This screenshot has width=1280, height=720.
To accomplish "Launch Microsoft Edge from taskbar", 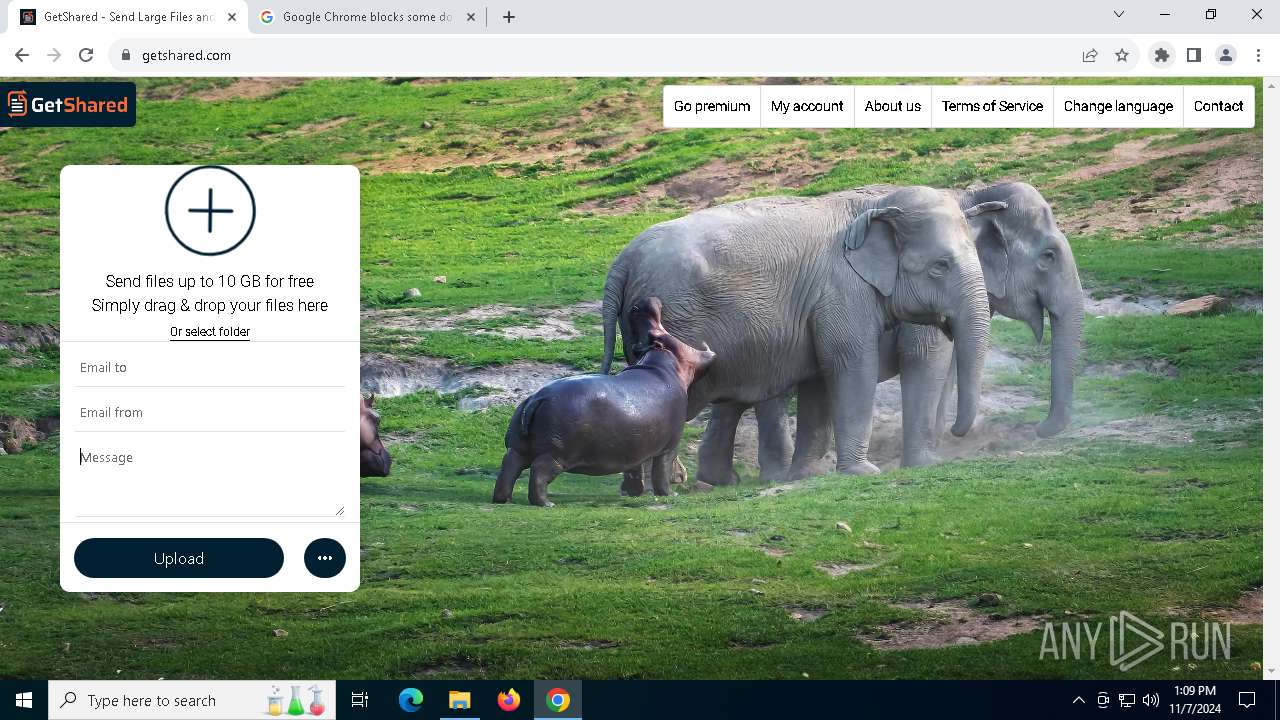I will (x=411, y=700).
